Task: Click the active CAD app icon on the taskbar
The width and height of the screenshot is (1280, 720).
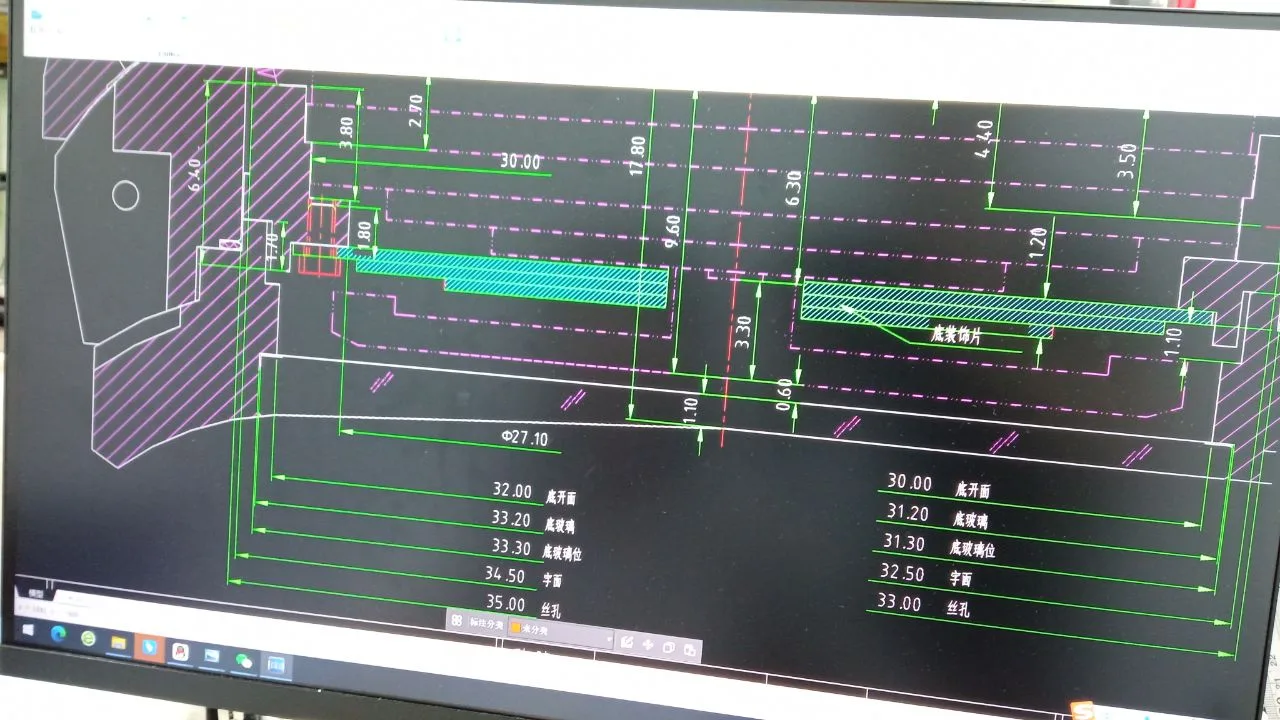Action: click(x=275, y=664)
